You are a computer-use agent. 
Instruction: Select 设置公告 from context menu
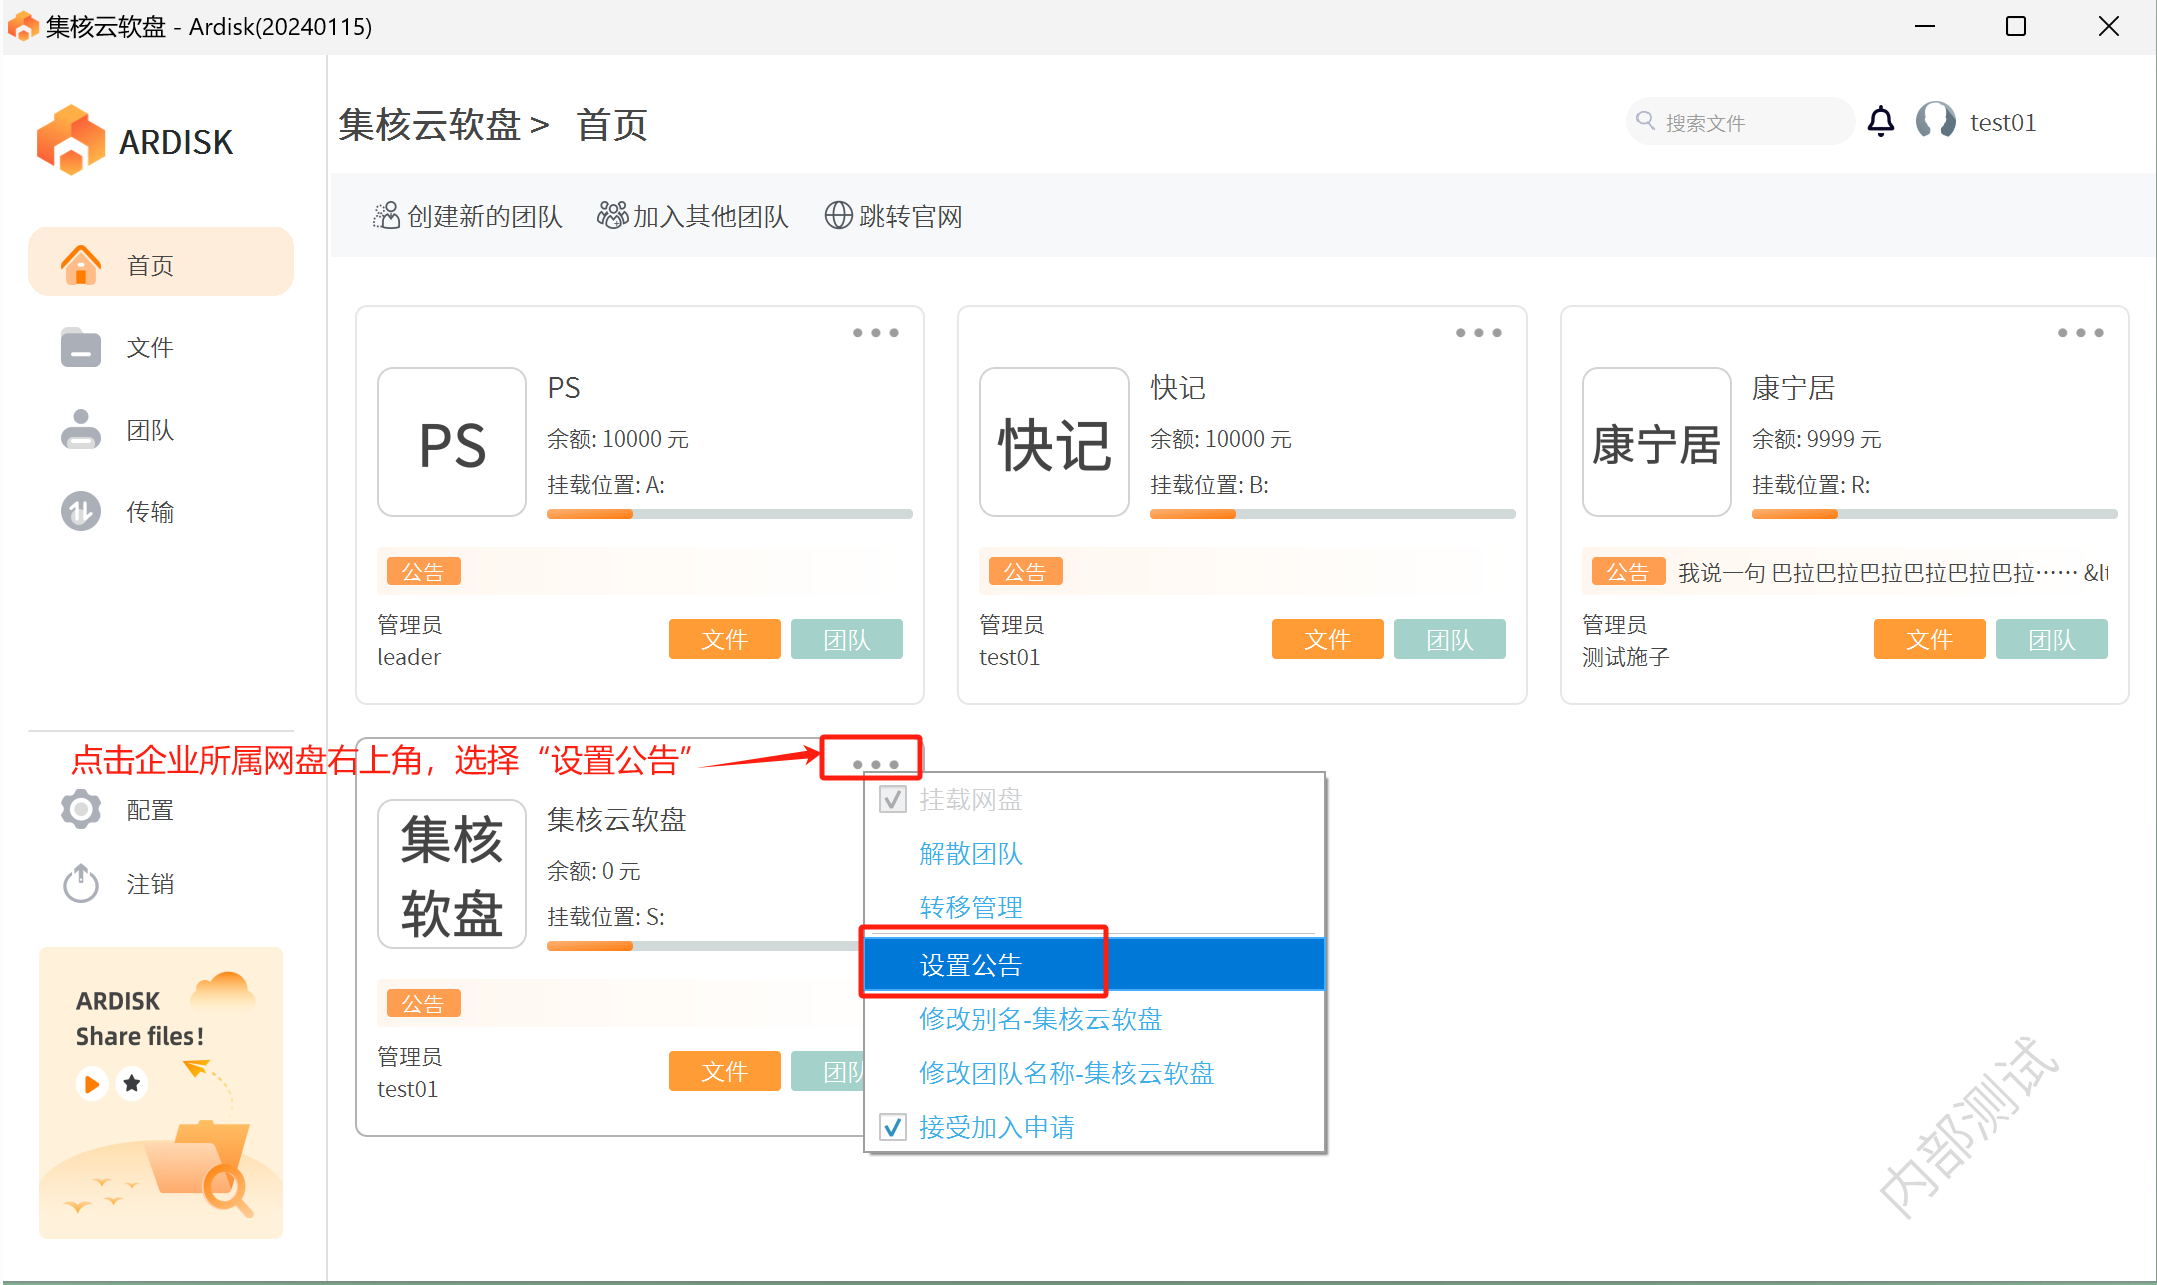[x=970, y=965]
